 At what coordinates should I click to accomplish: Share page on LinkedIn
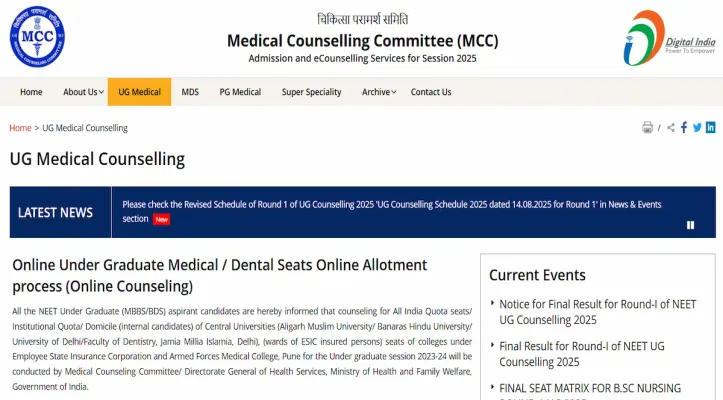click(x=710, y=127)
